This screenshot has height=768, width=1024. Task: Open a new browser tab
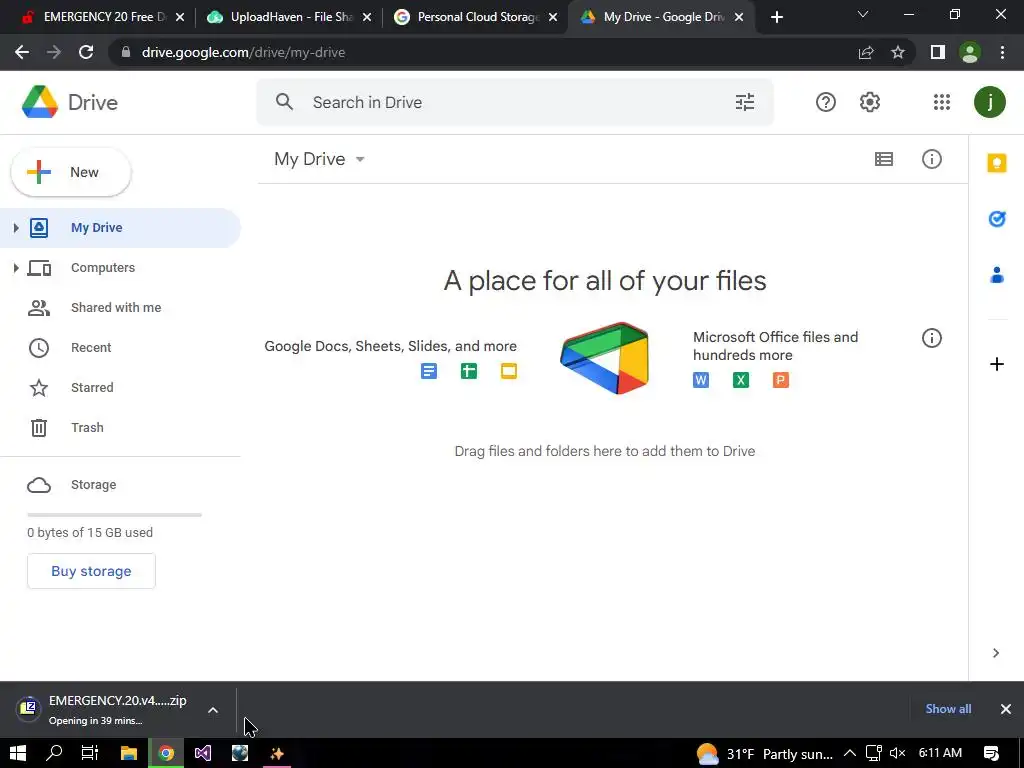point(776,17)
